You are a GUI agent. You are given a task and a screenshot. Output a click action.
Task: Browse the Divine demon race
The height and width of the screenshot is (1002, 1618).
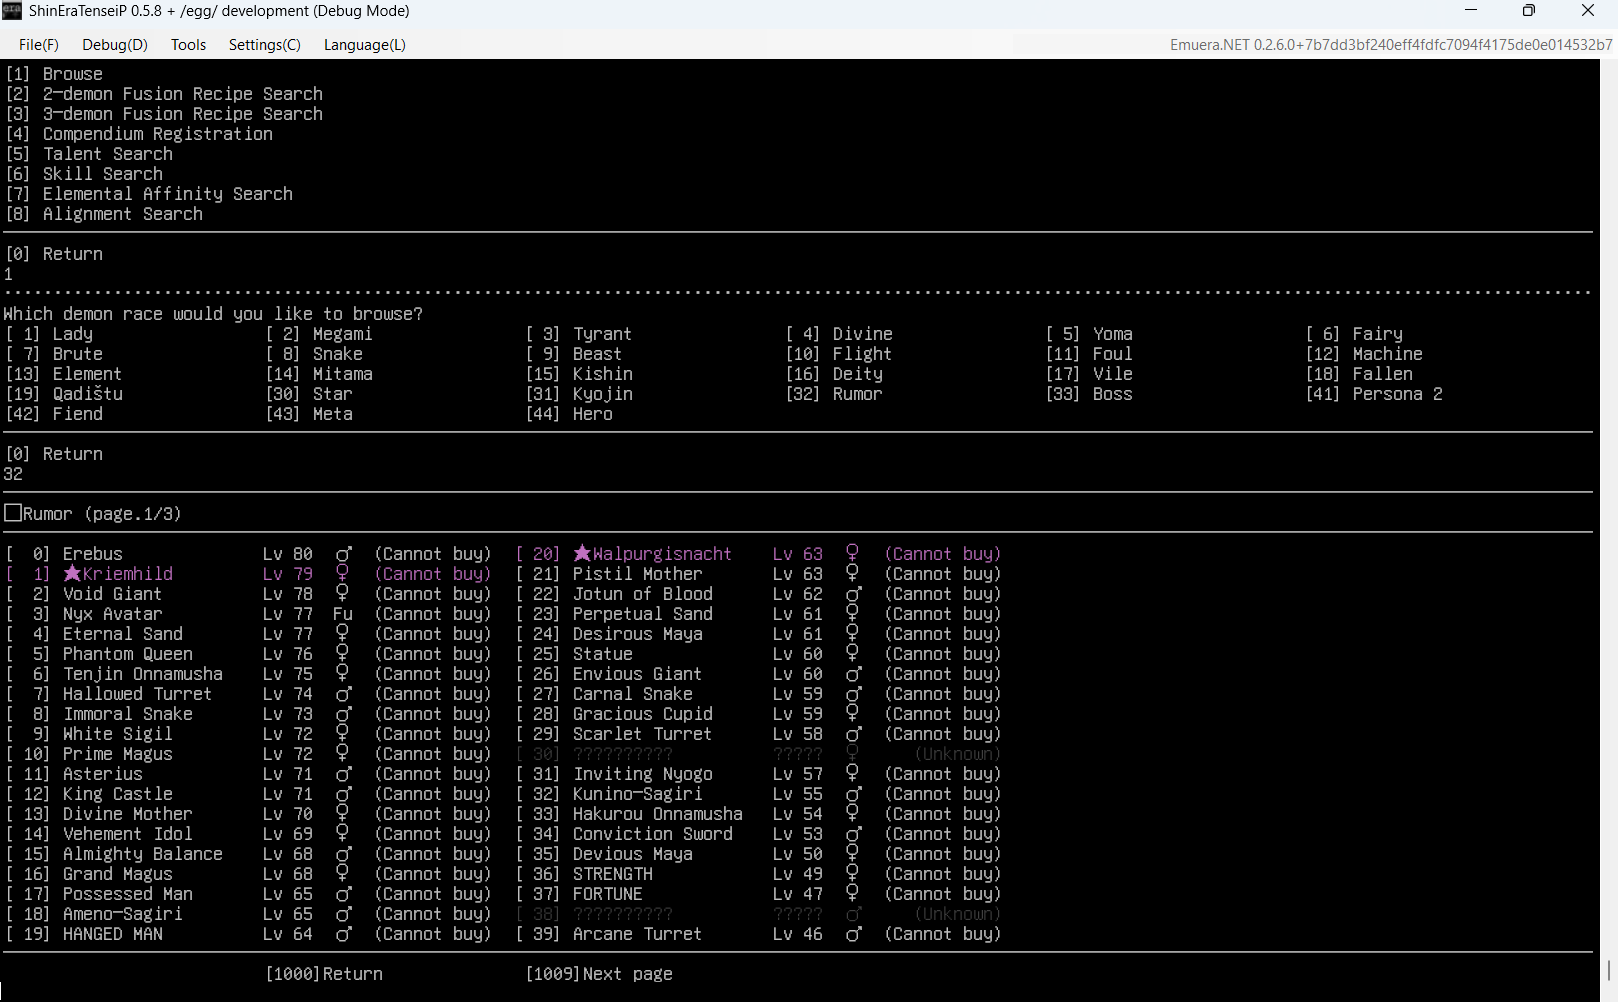tap(839, 334)
